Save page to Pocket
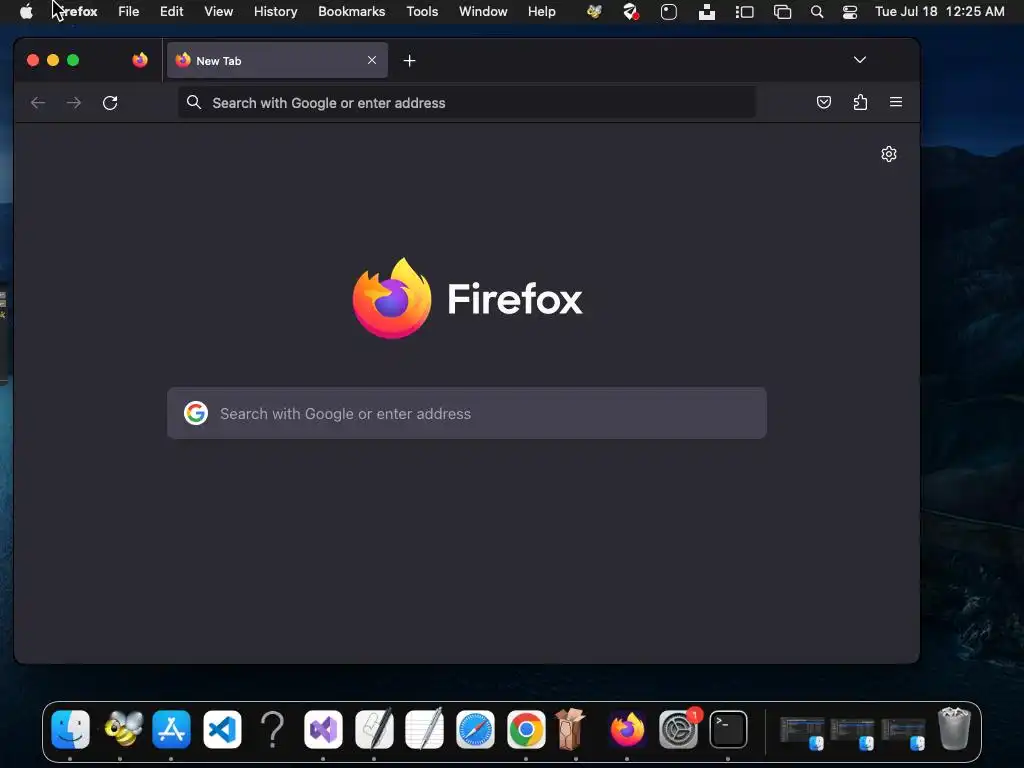 click(824, 102)
